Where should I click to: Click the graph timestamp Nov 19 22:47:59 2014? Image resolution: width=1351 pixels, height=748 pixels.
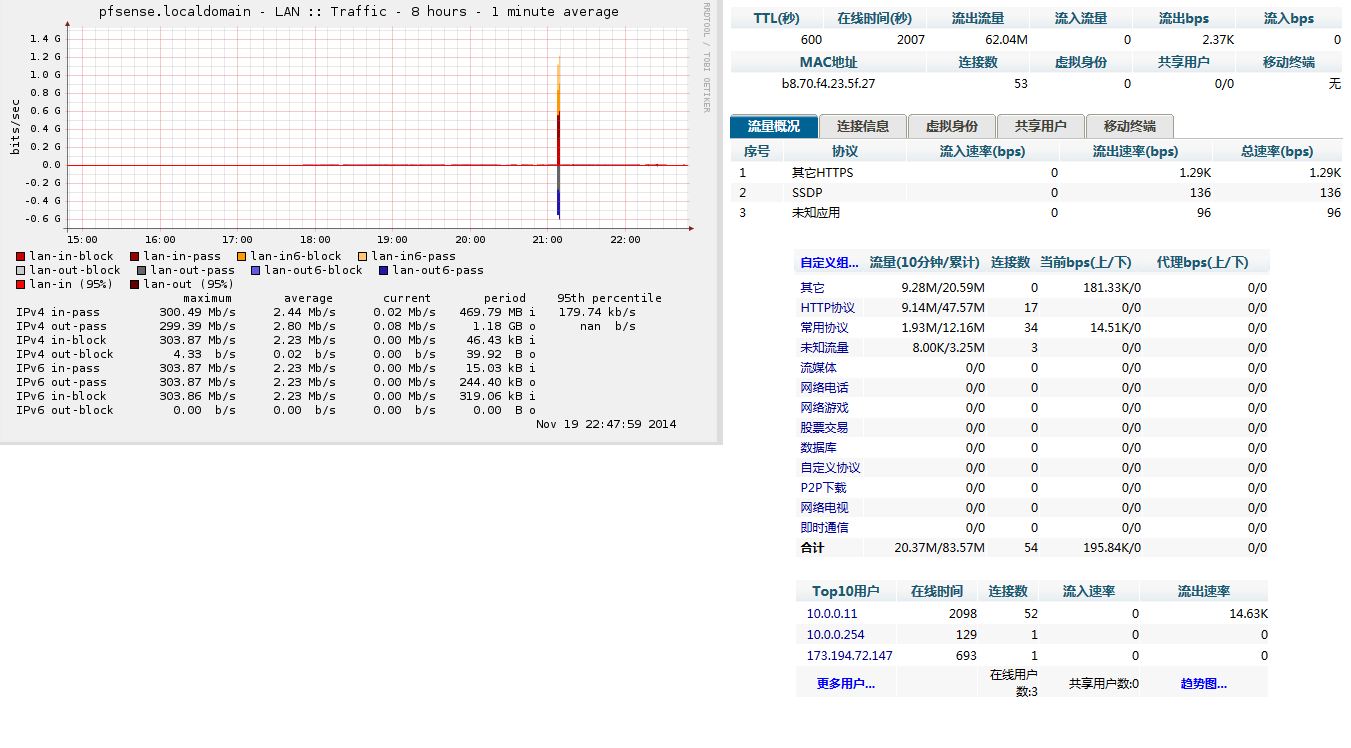(x=606, y=424)
